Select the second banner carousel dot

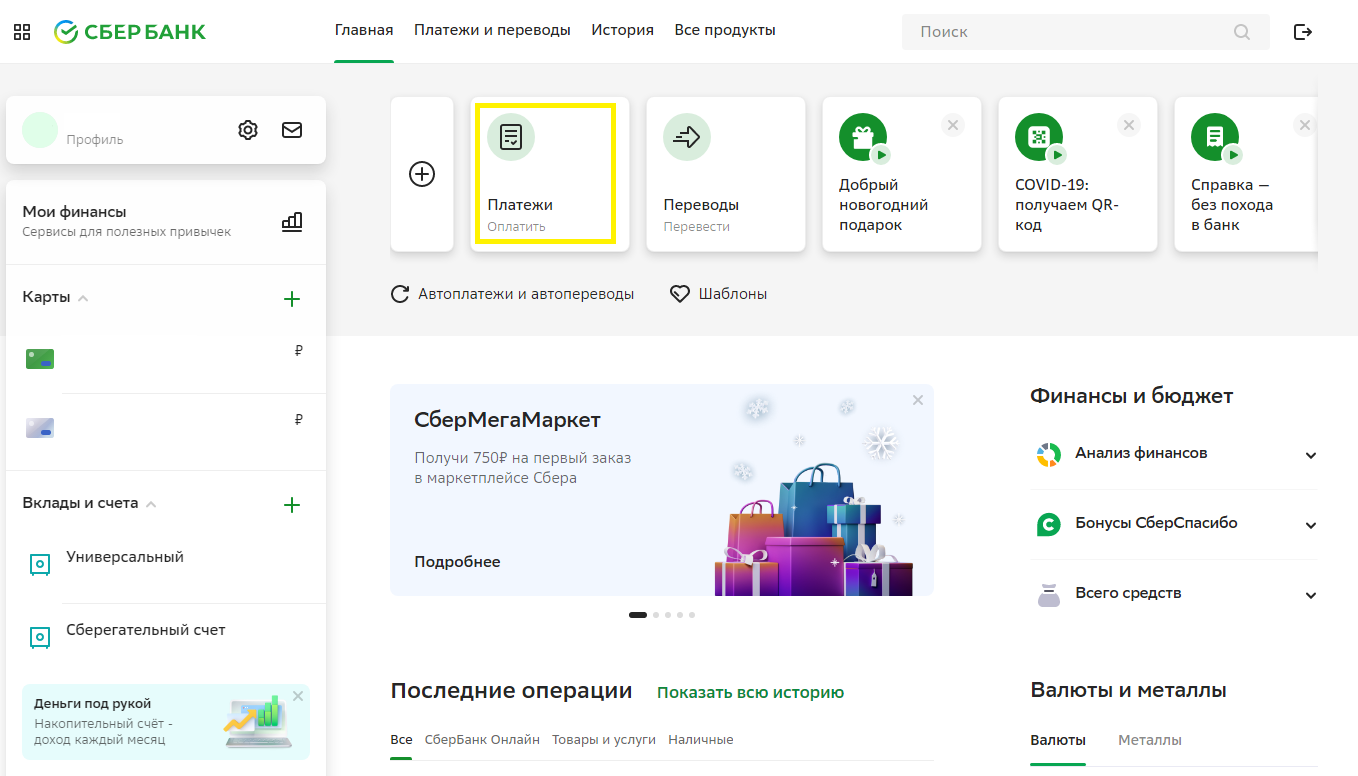(656, 615)
